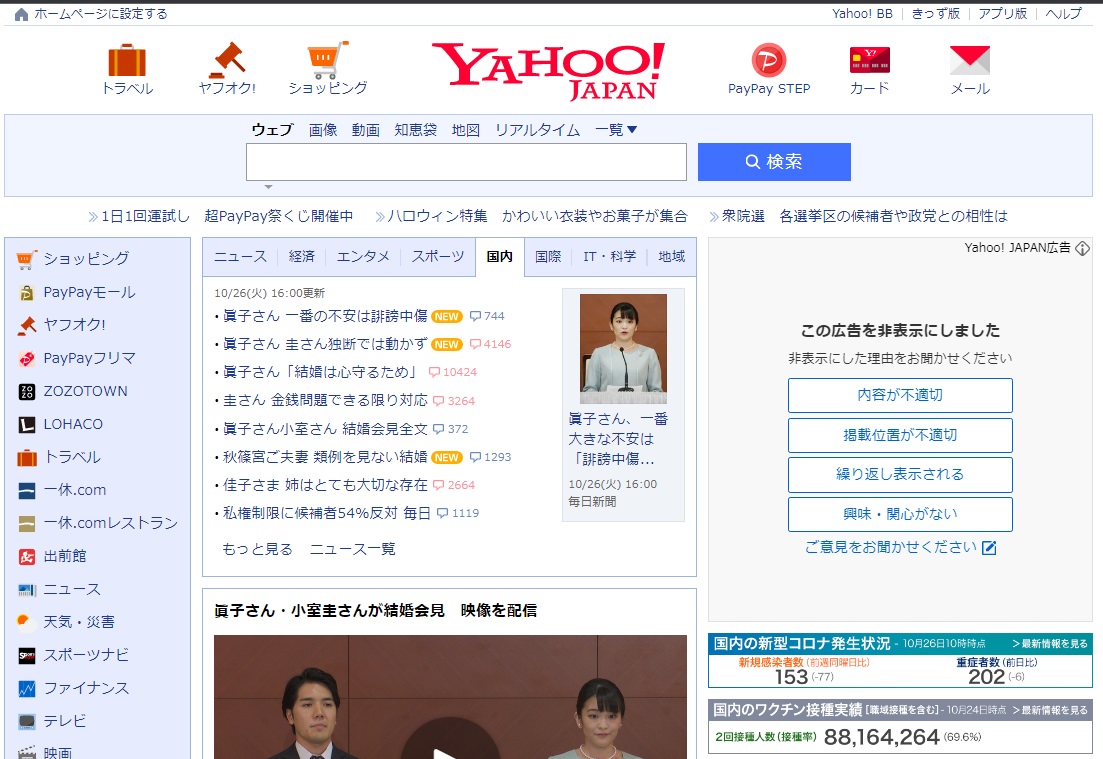Click the 一休.comレストラン sidebar icon
The width and height of the screenshot is (1103, 759).
(26, 523)
